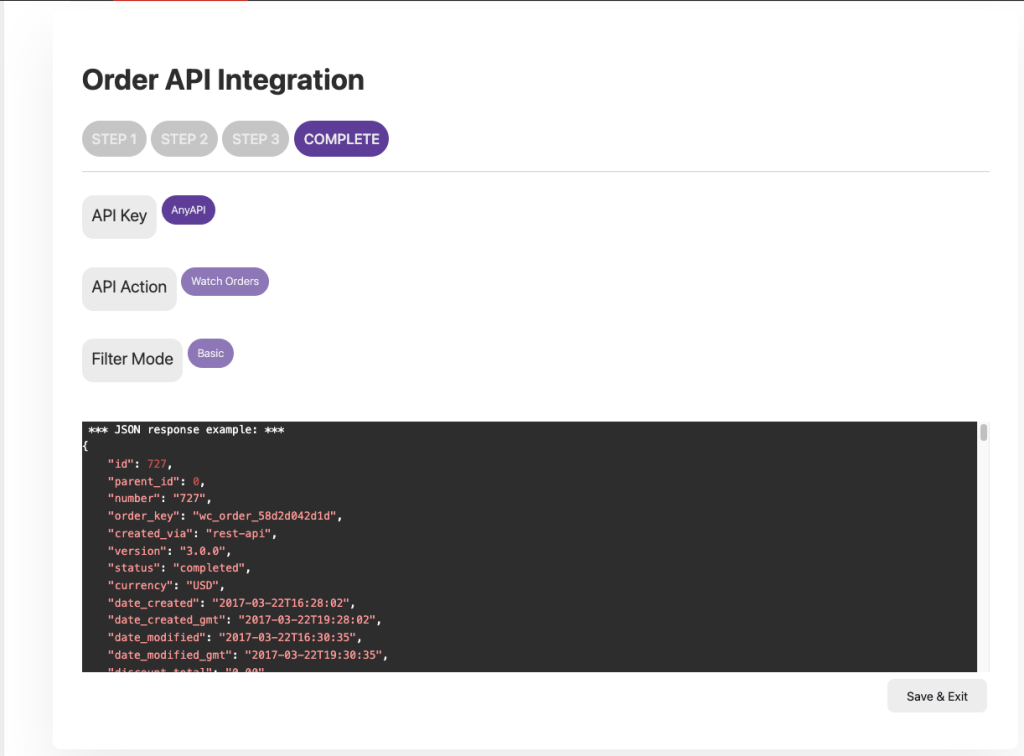Open the STEP 3 tab
The height and width of the screenshot is (756, 1024).
coord(255,139)
